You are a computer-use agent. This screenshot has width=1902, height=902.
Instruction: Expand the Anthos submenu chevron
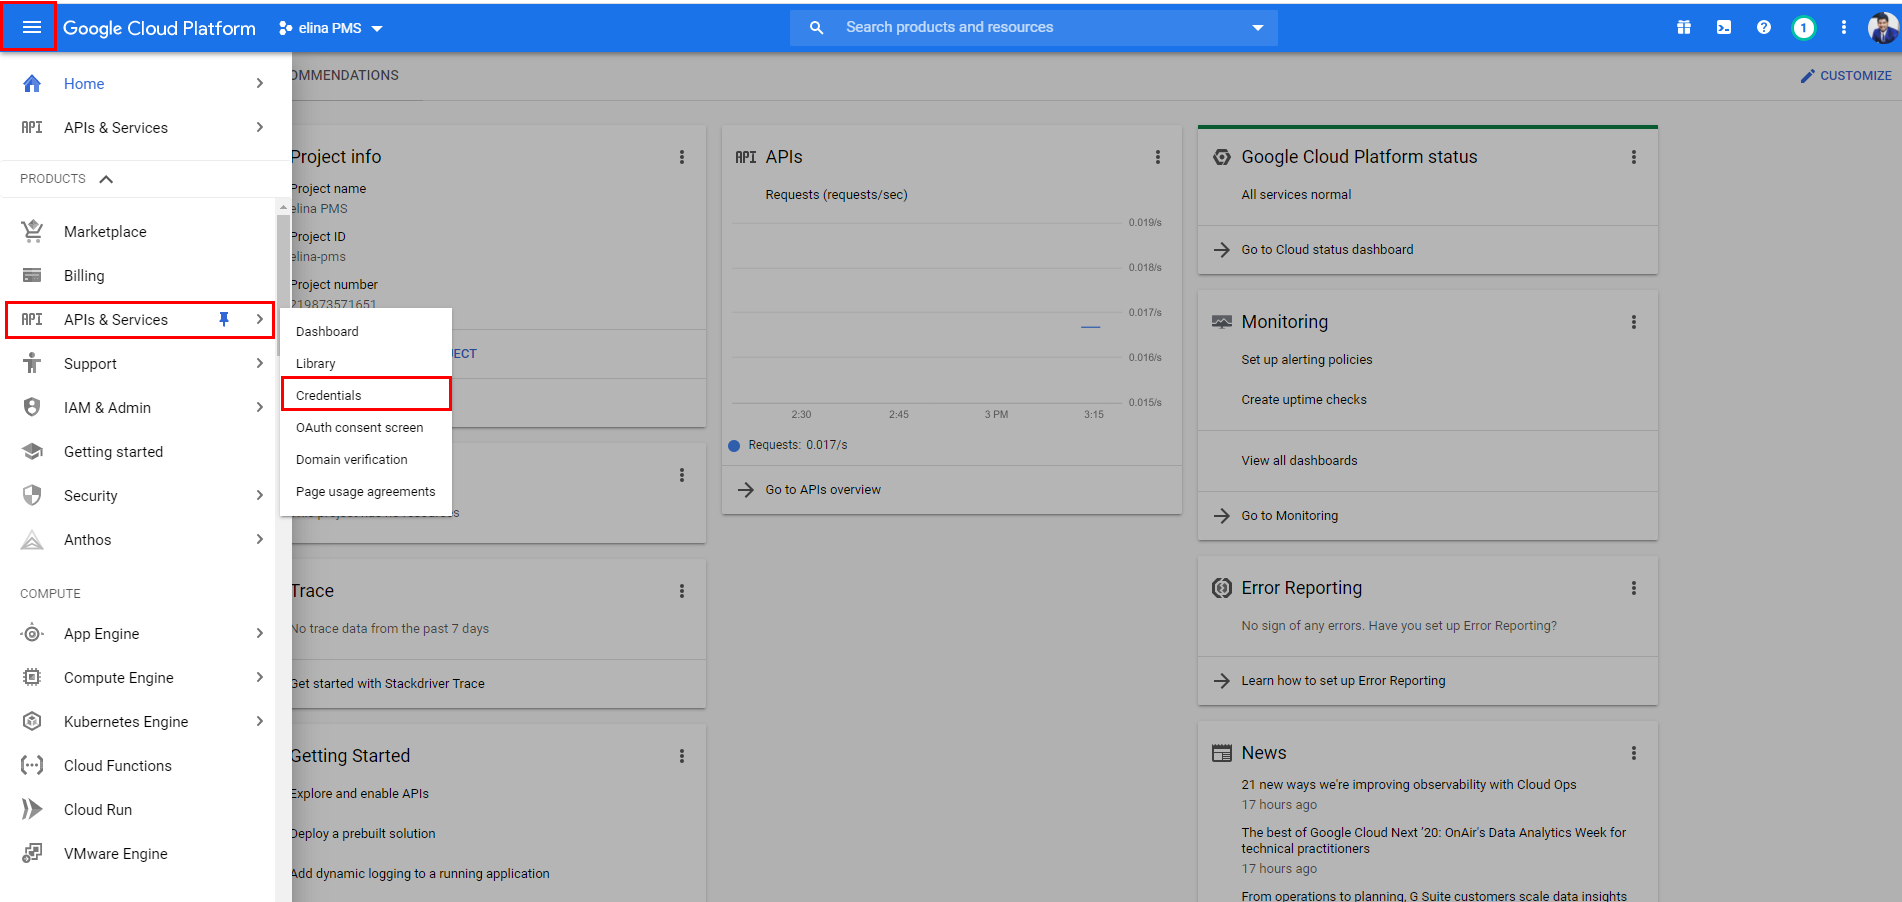(x=260, y=539)
